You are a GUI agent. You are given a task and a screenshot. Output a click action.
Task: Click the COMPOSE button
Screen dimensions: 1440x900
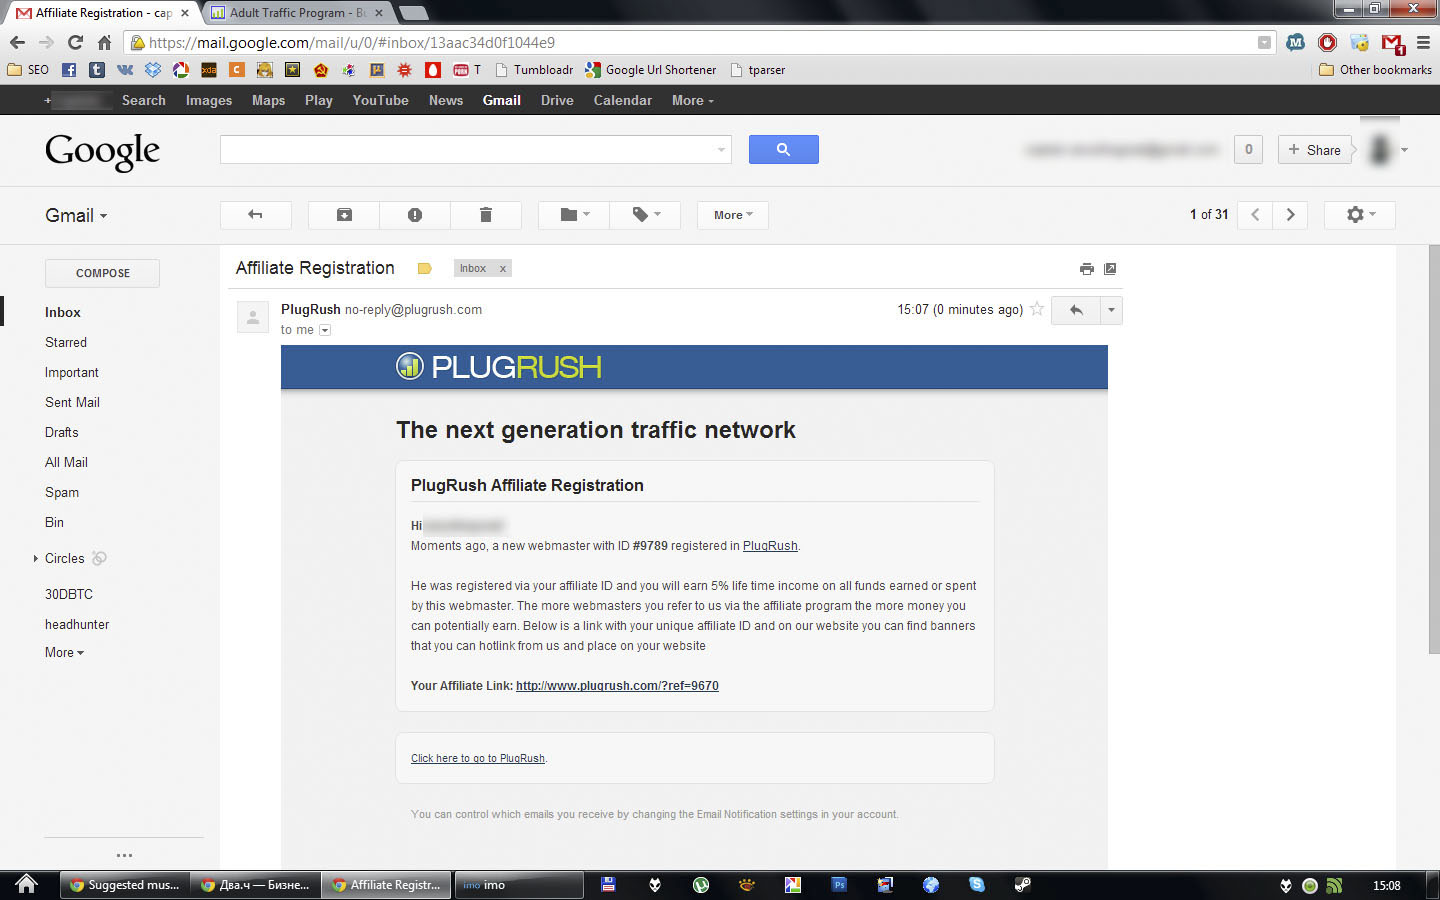pos(103,273)
